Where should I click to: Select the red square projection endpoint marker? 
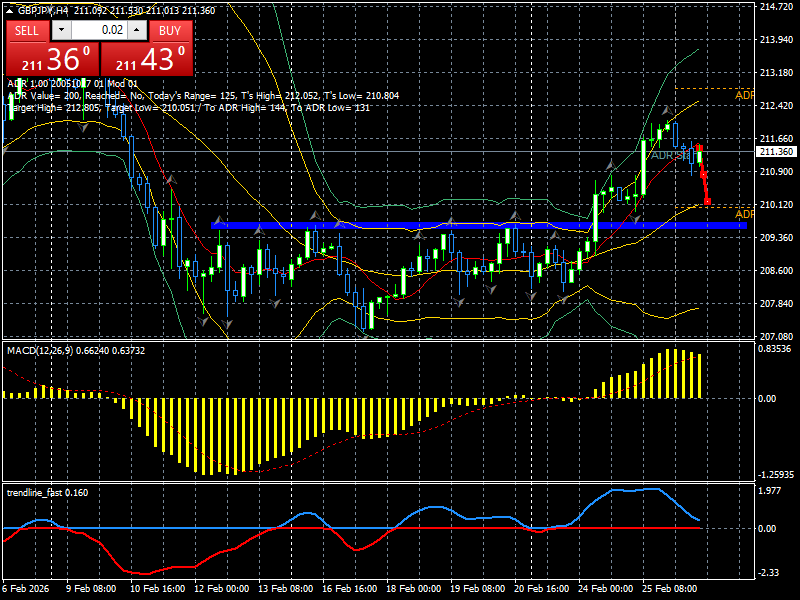(x=707, y=202)
